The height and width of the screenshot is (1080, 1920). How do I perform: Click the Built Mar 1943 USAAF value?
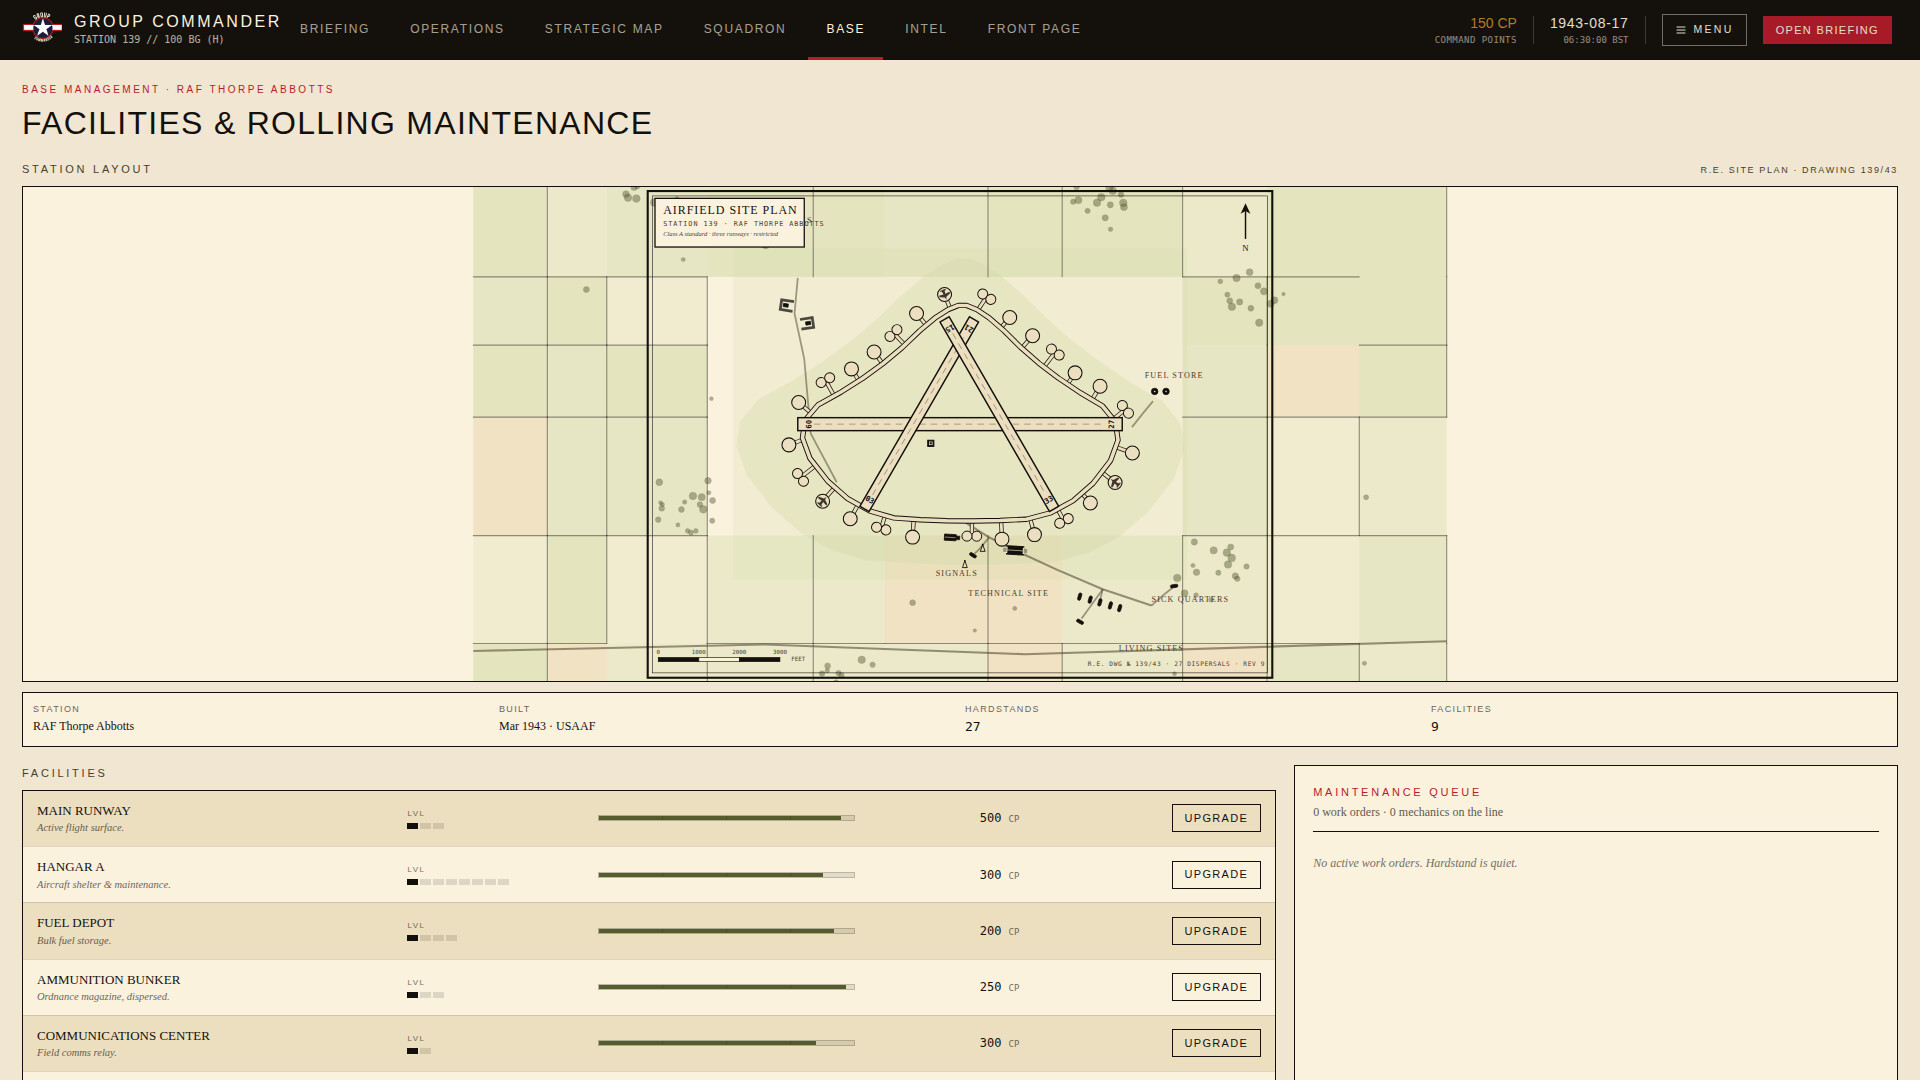547,726
